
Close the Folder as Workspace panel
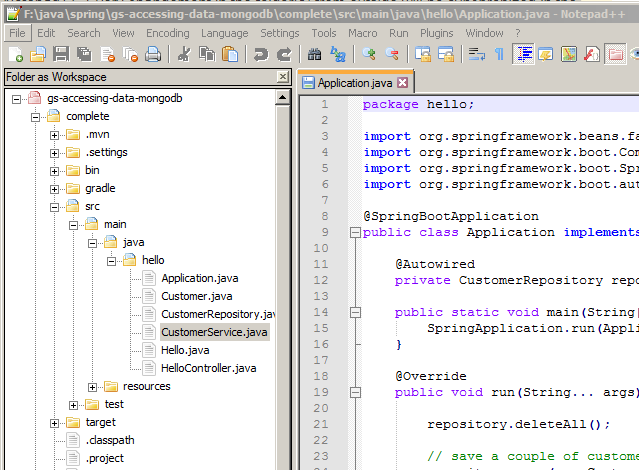283,77
